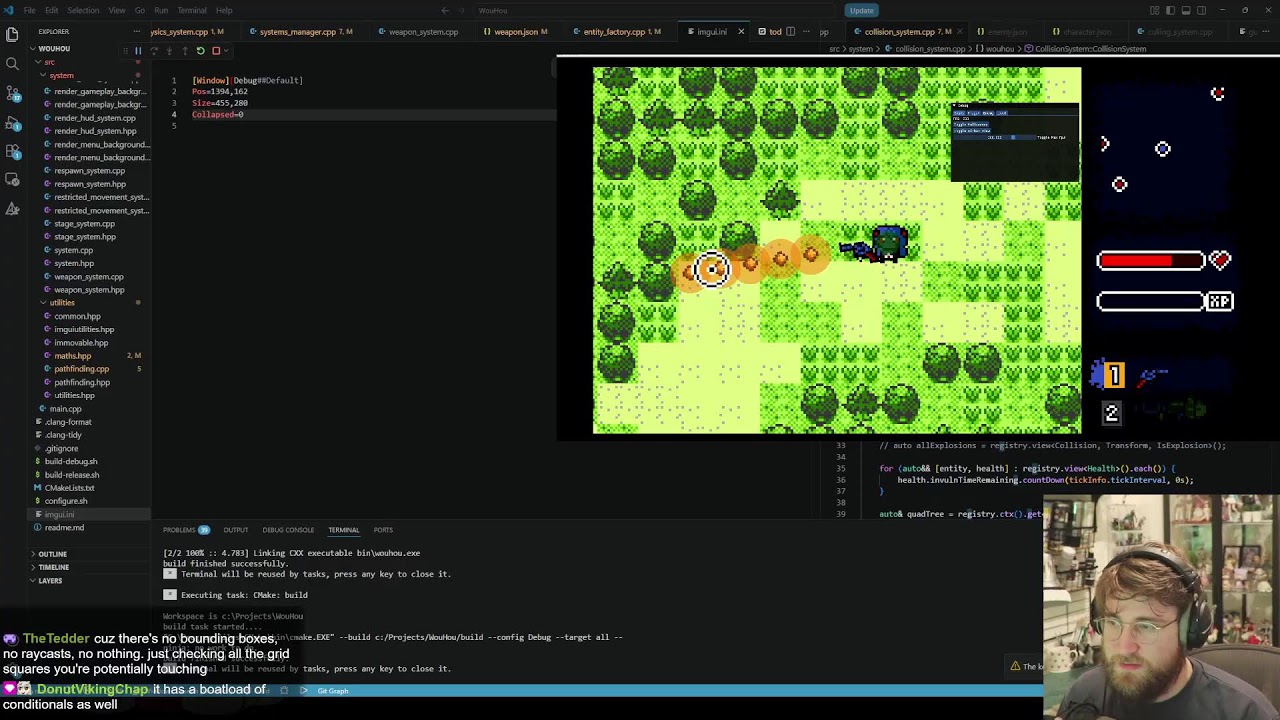Switch to the Output panel tab
The width and height of the screenshot is (1280, 720).
tap(236, 530)
